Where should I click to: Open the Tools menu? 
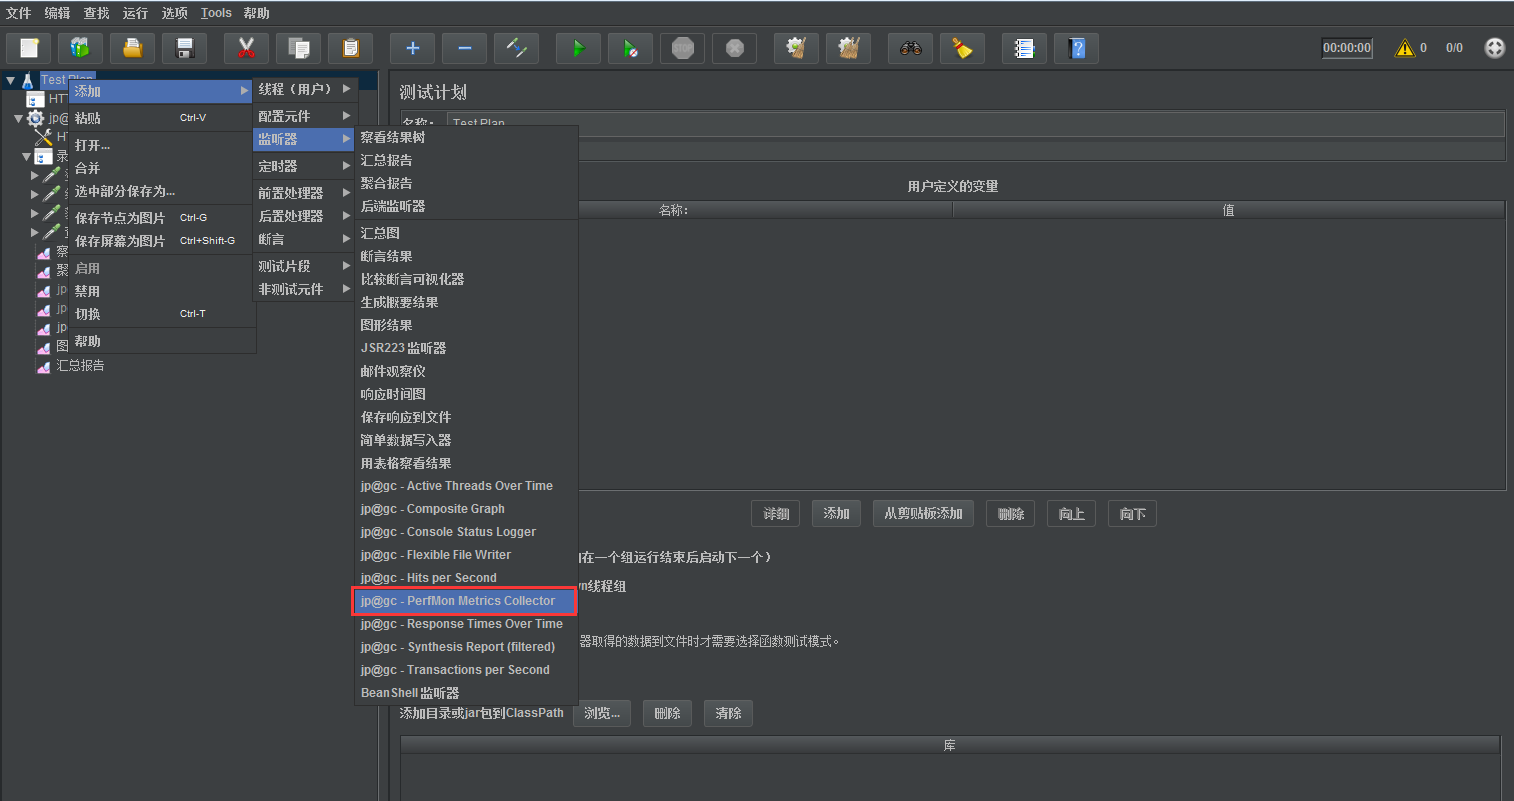click(x=216, y=12)
